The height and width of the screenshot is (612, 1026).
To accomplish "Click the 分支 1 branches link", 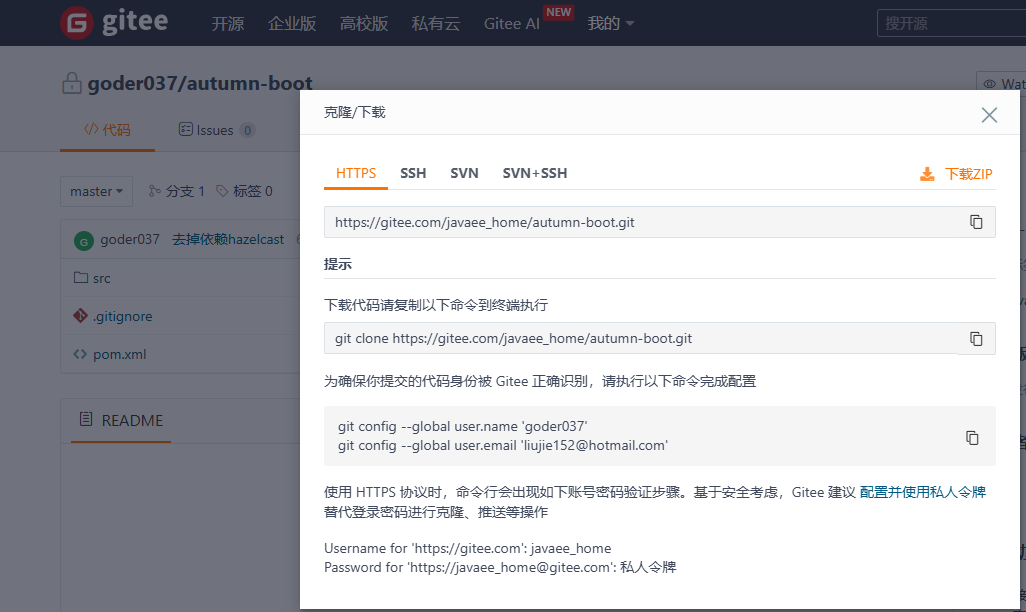I will tap(177, 191).
